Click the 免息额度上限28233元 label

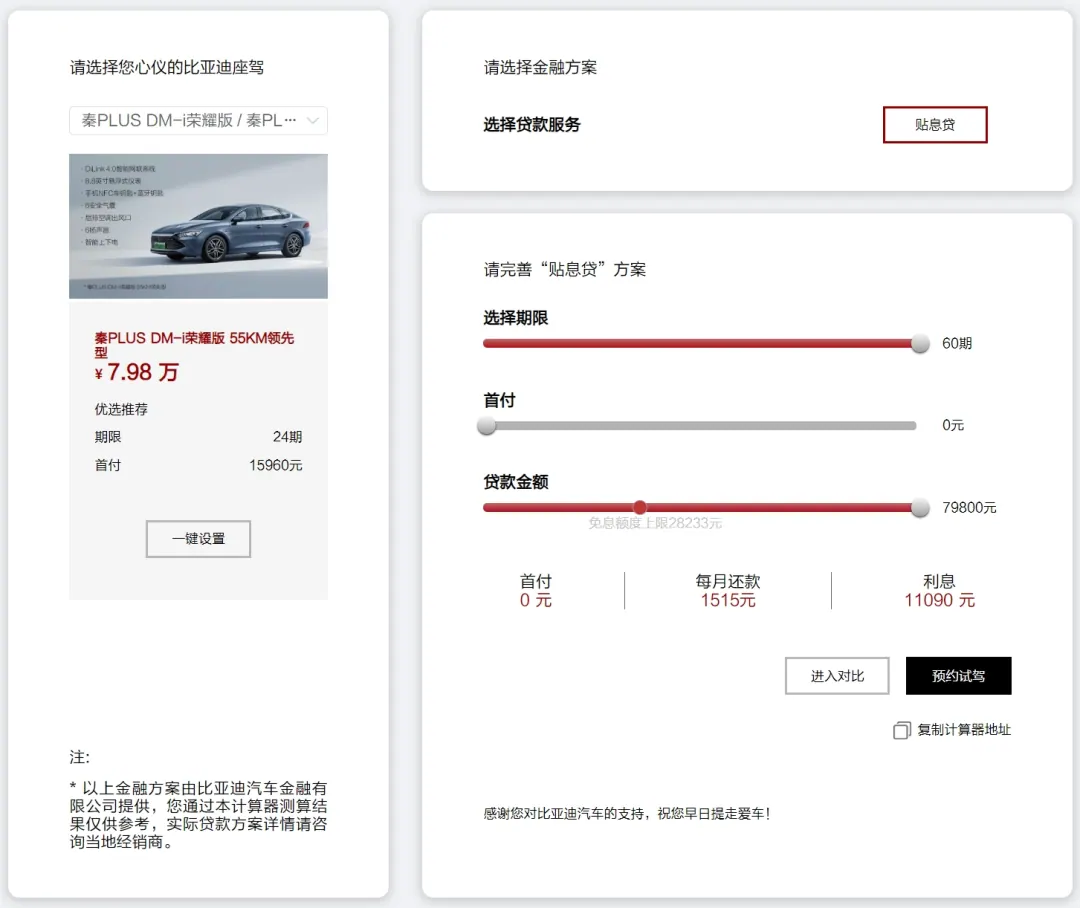pyautogui.click(x=655, y=524)
